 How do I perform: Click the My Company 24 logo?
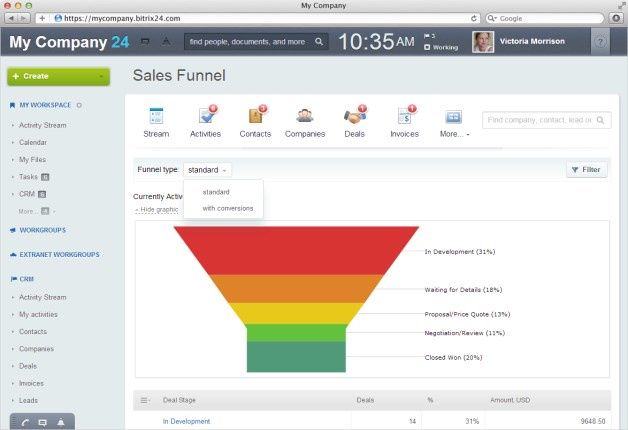[69, 42]
